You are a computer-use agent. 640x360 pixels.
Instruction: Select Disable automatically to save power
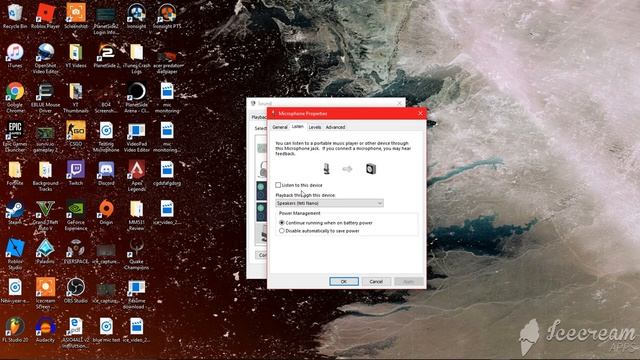click(282, 231)
